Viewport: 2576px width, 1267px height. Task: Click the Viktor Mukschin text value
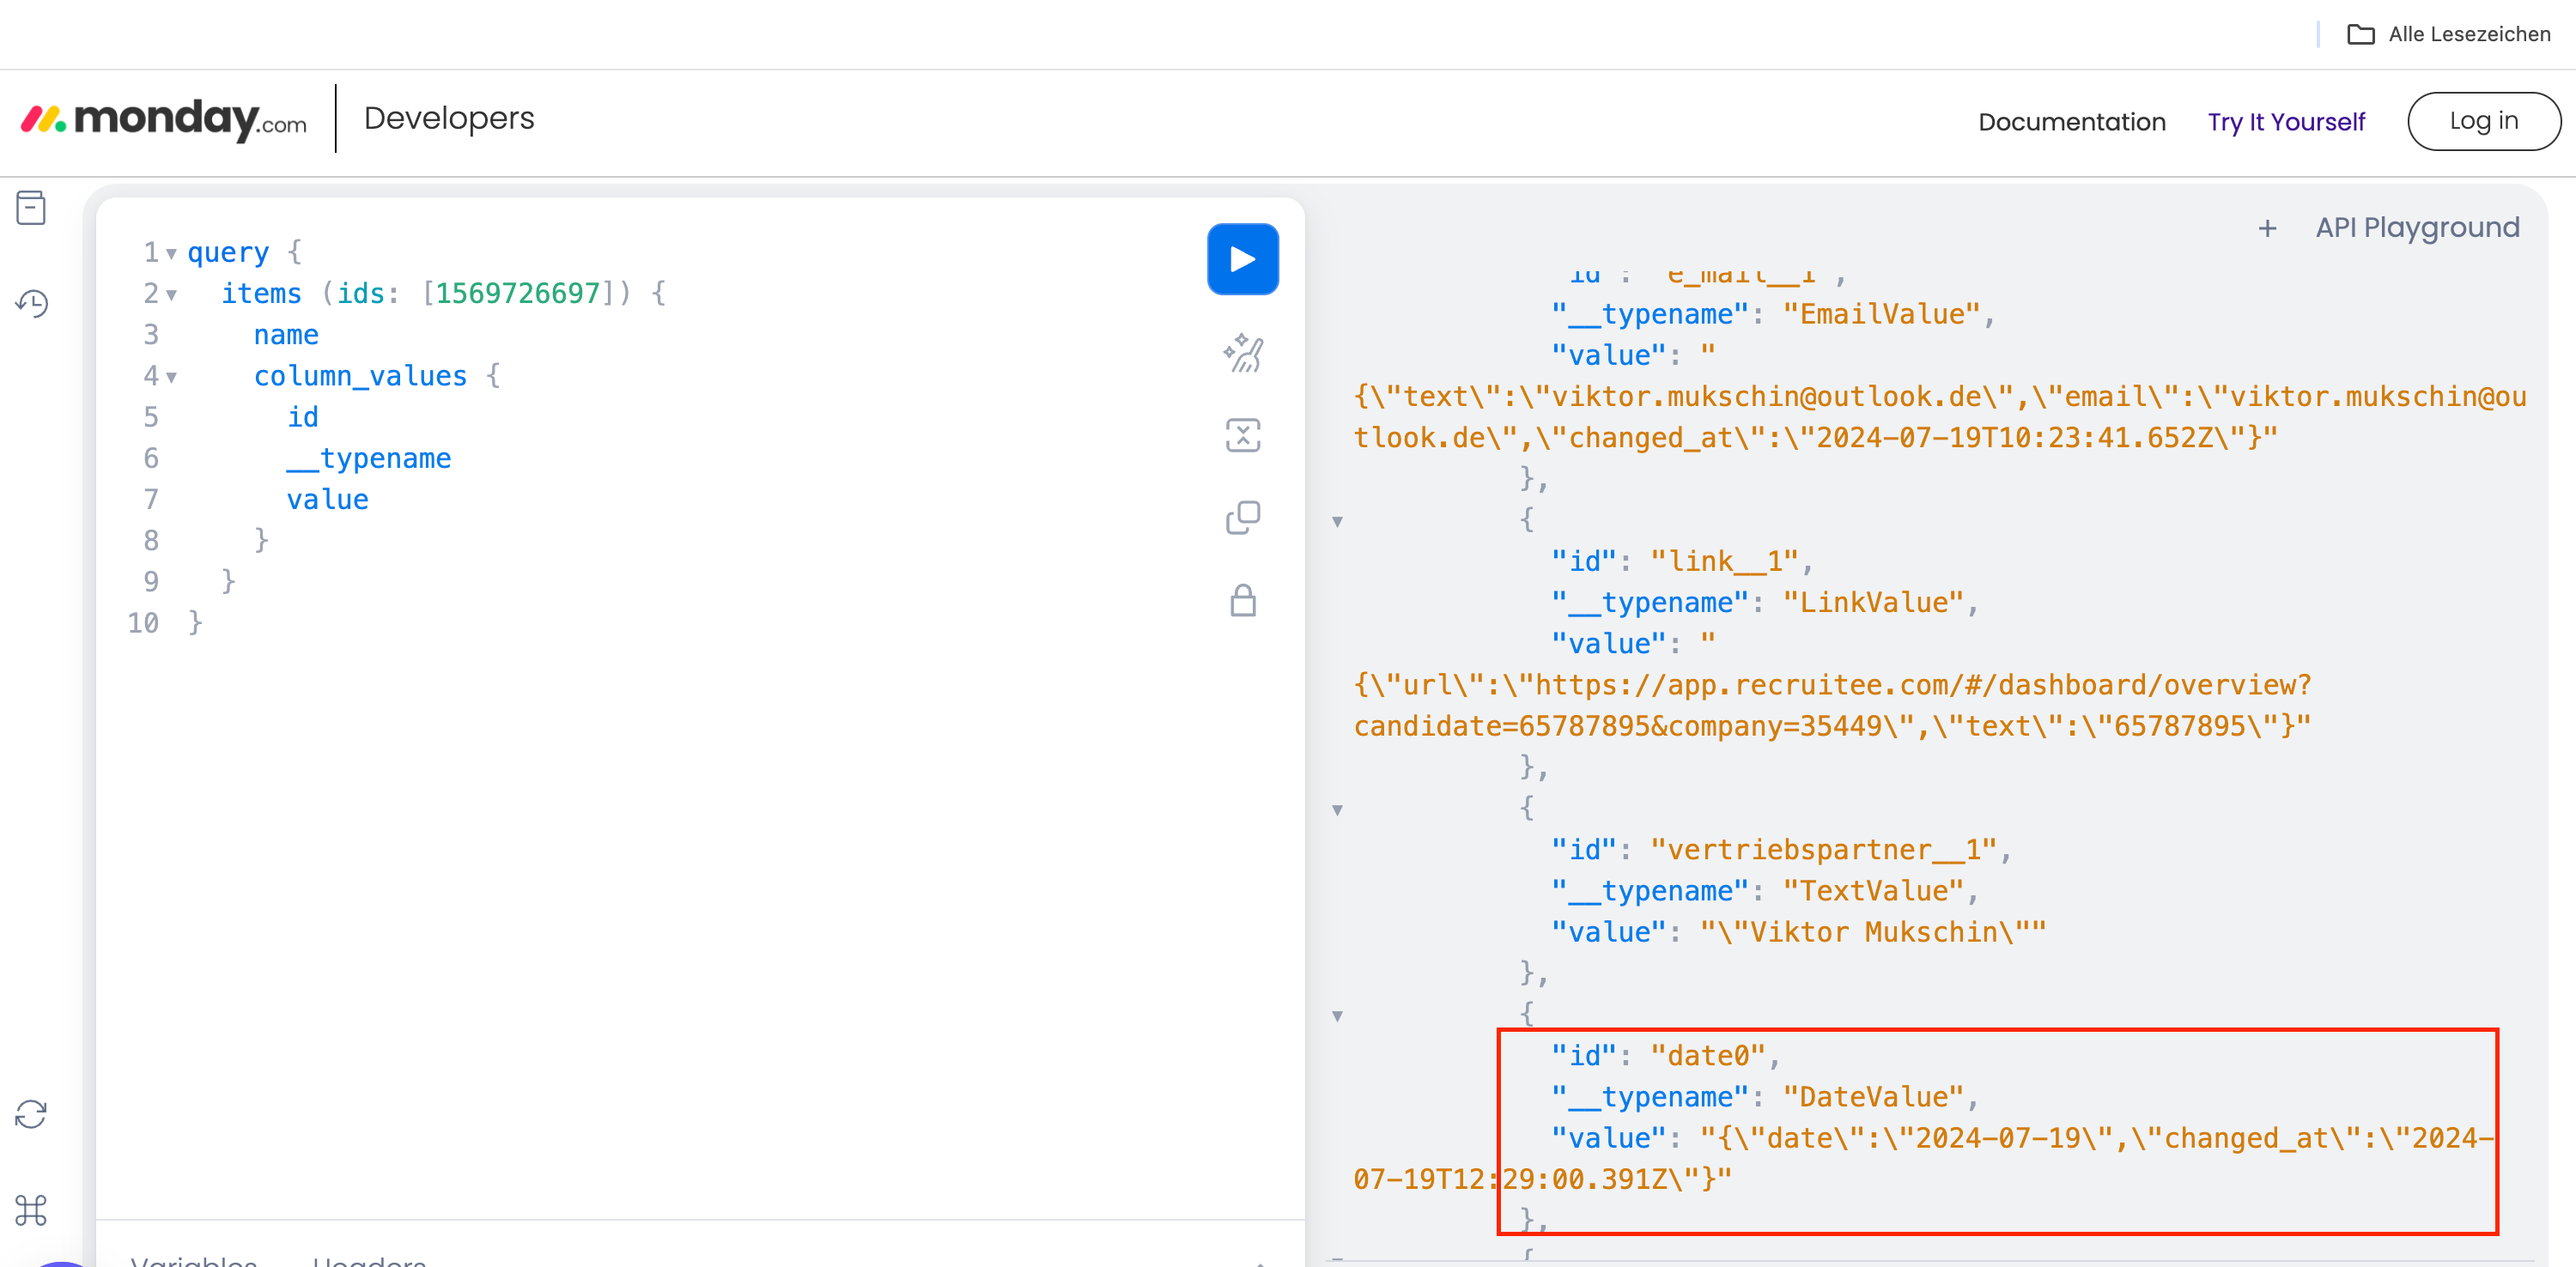point(1872,932)
